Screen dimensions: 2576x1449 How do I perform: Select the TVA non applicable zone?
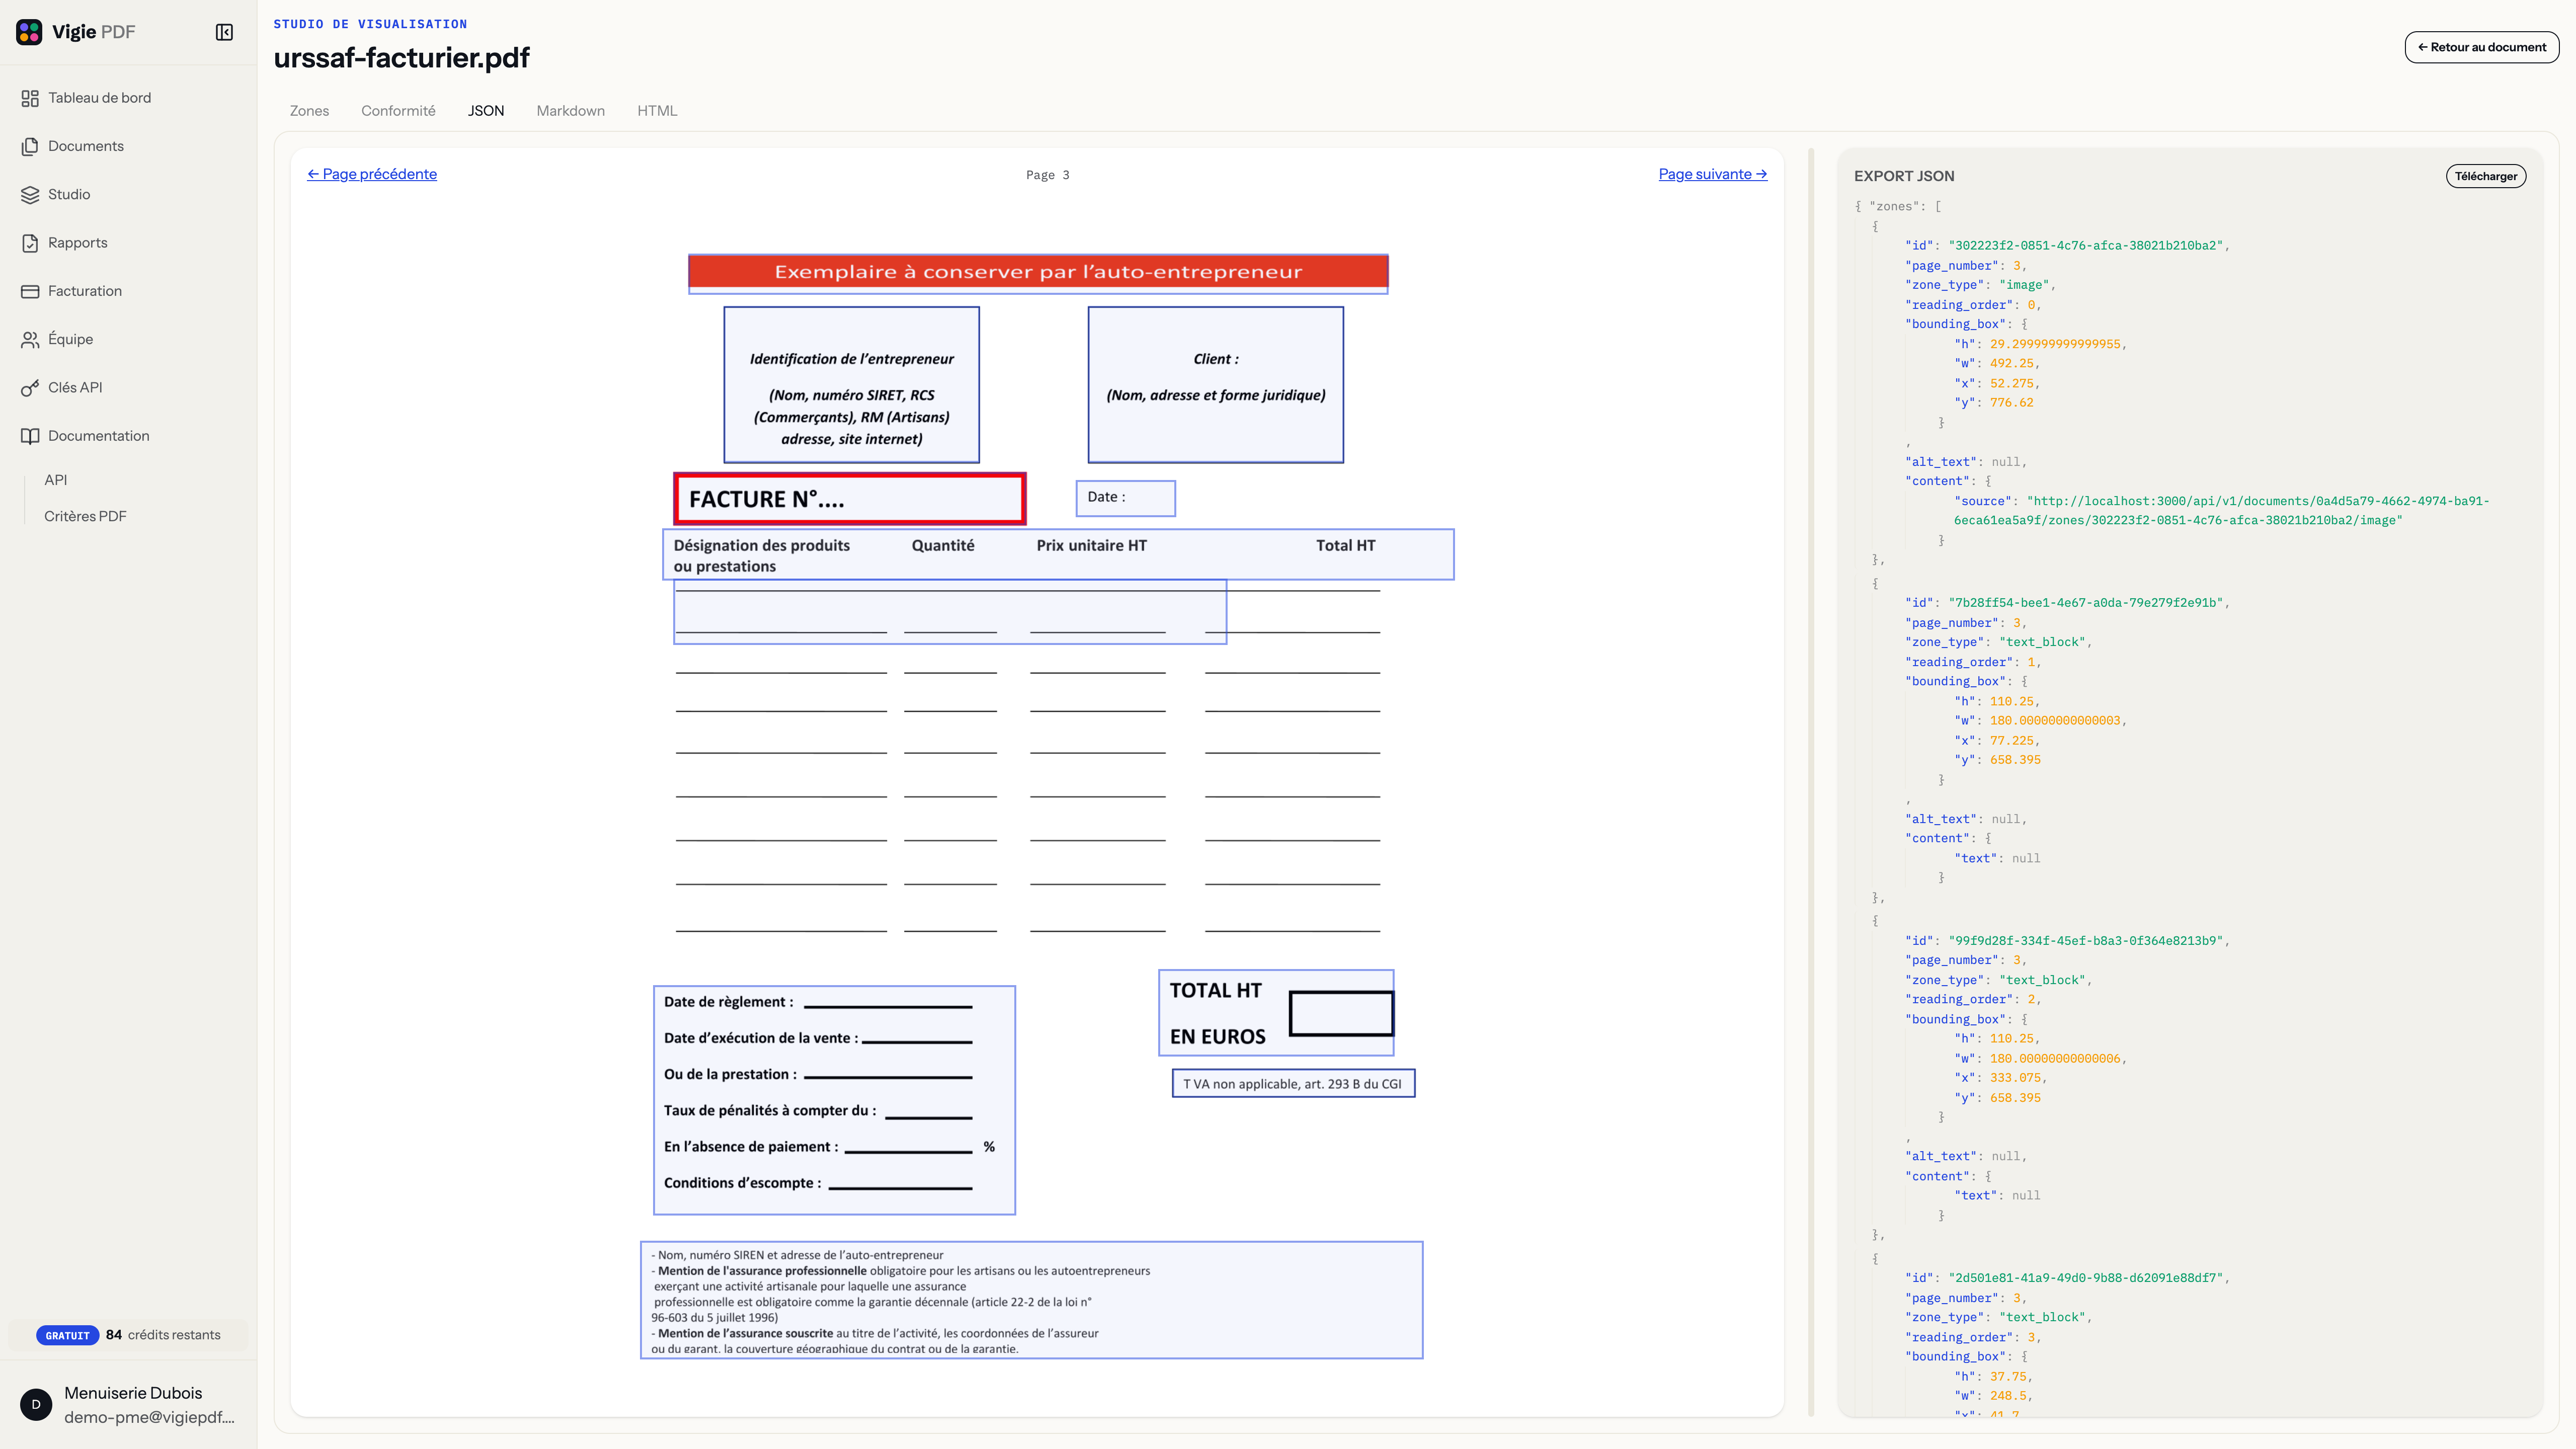coord(1293,1084)
